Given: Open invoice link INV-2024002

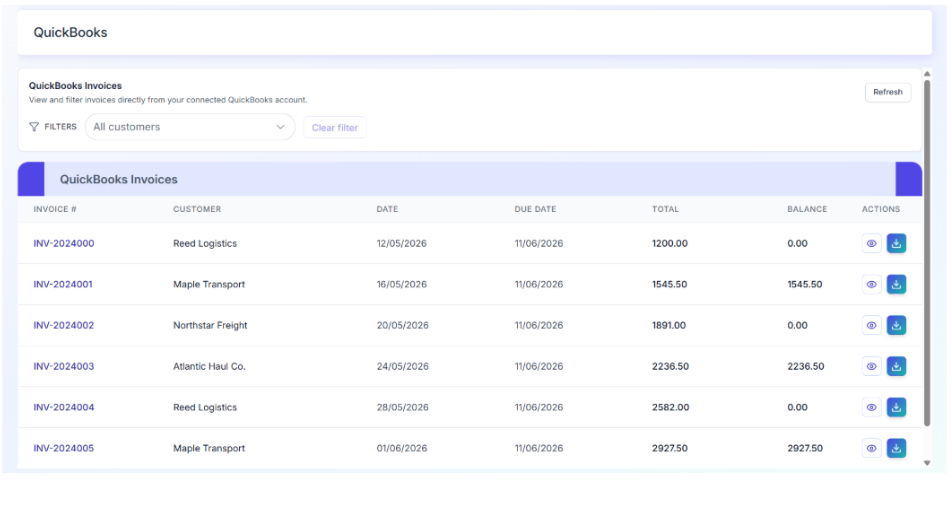Looking at the screenshot, I should click(x=64, y=325).
